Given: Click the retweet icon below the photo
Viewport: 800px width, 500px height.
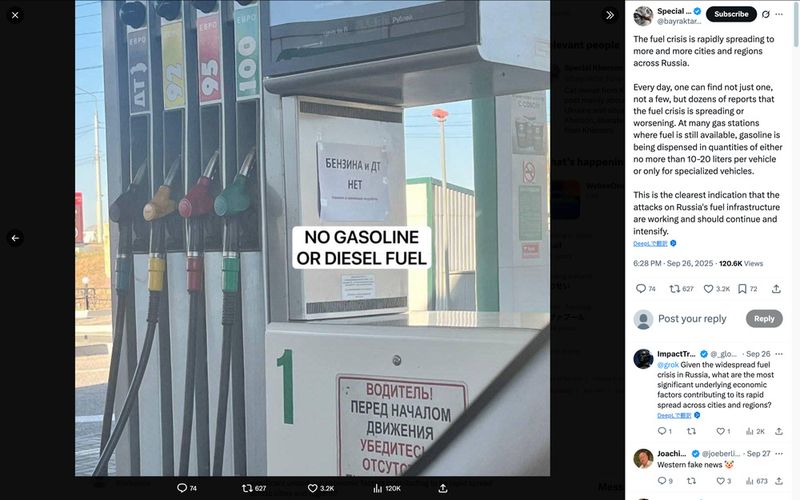Looking at the screenshot, I should [x=247, y=488].
